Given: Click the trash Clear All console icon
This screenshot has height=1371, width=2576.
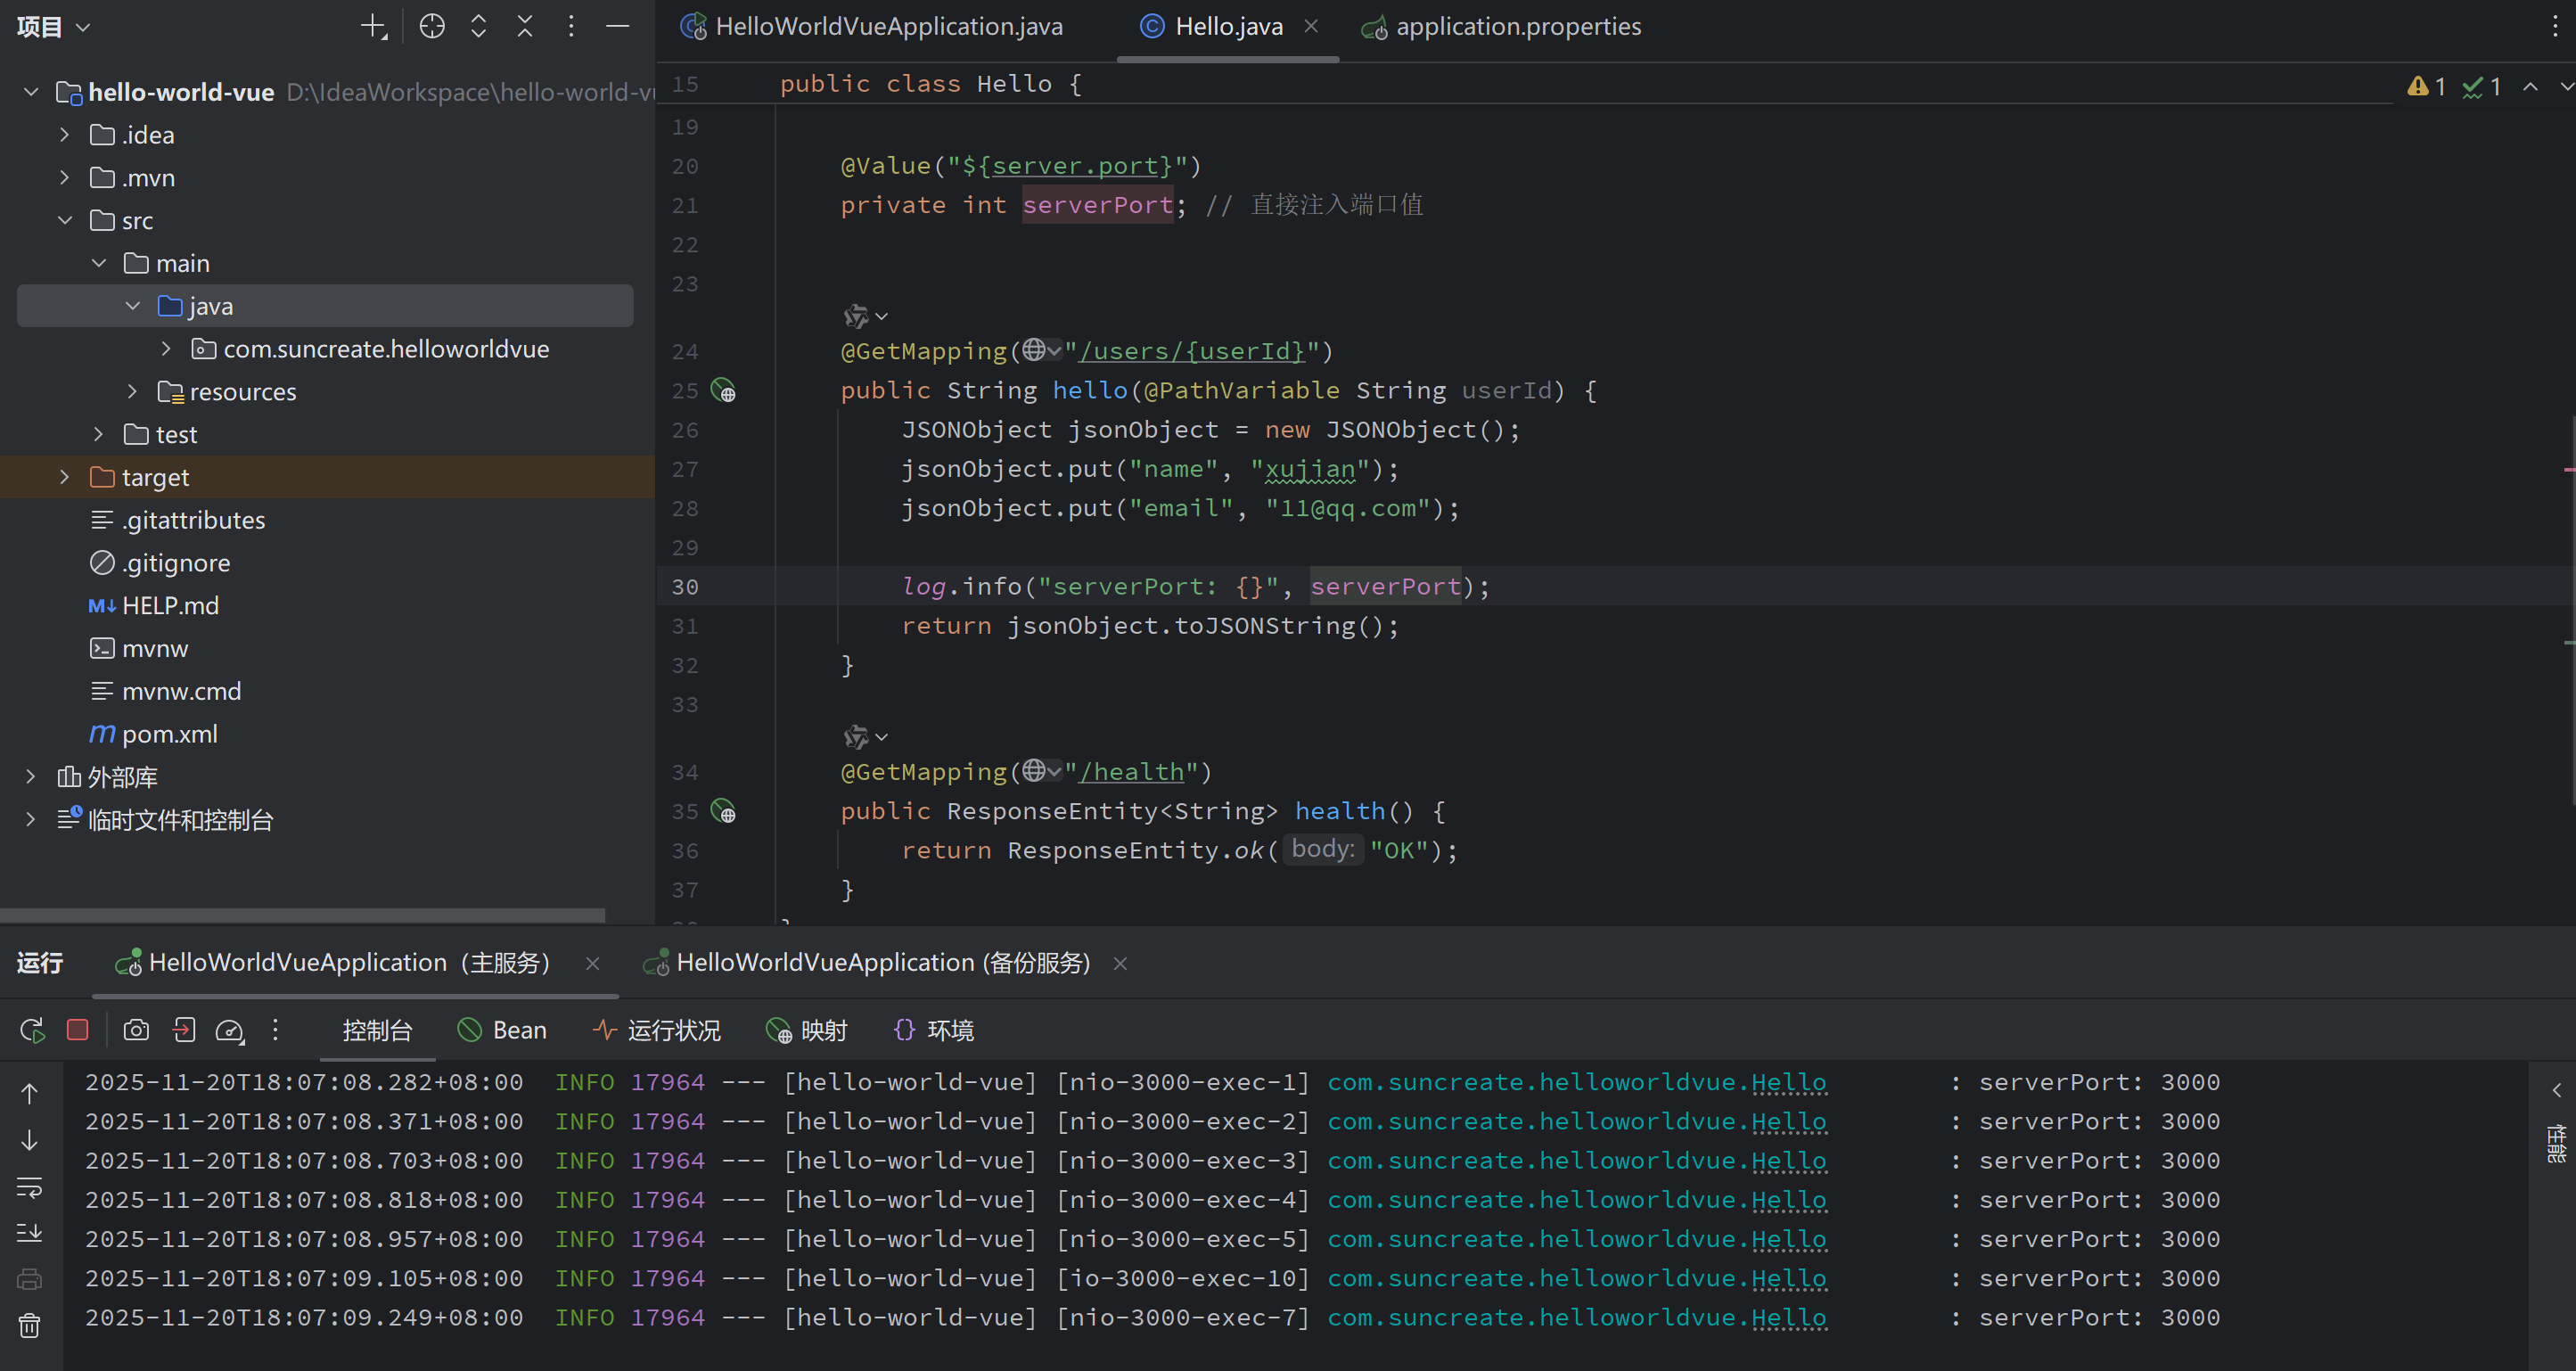Looking at the screenshot, I should pos(30,1326).
